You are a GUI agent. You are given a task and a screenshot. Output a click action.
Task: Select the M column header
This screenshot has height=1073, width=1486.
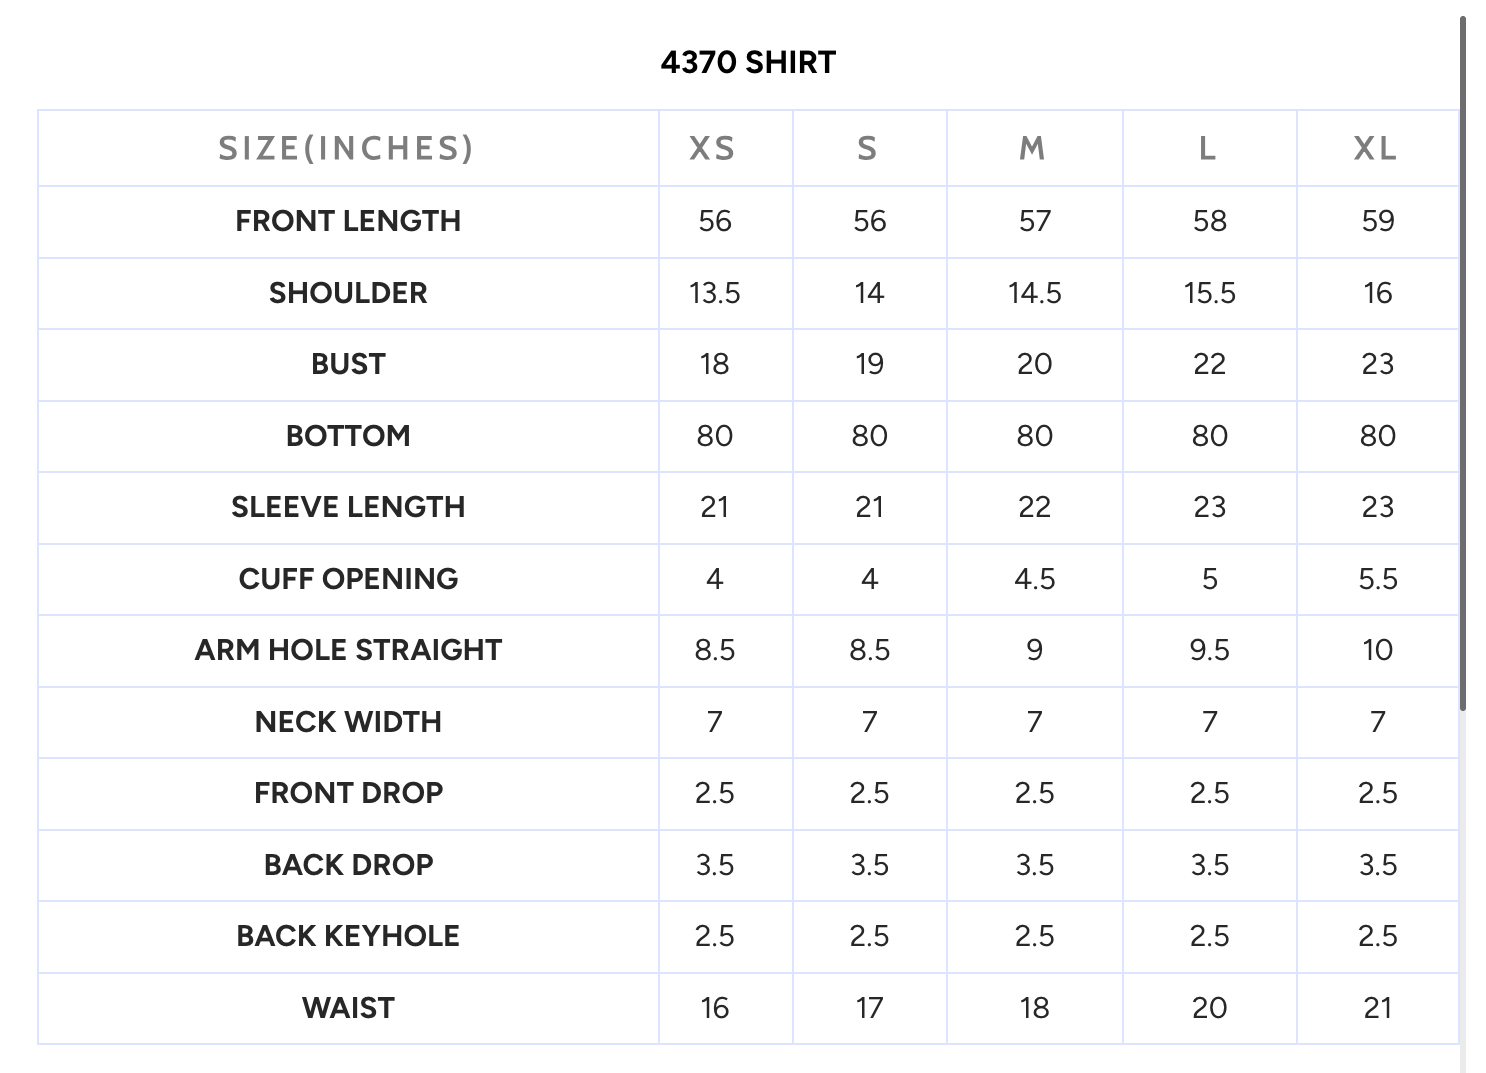(x=1033, y=149)
